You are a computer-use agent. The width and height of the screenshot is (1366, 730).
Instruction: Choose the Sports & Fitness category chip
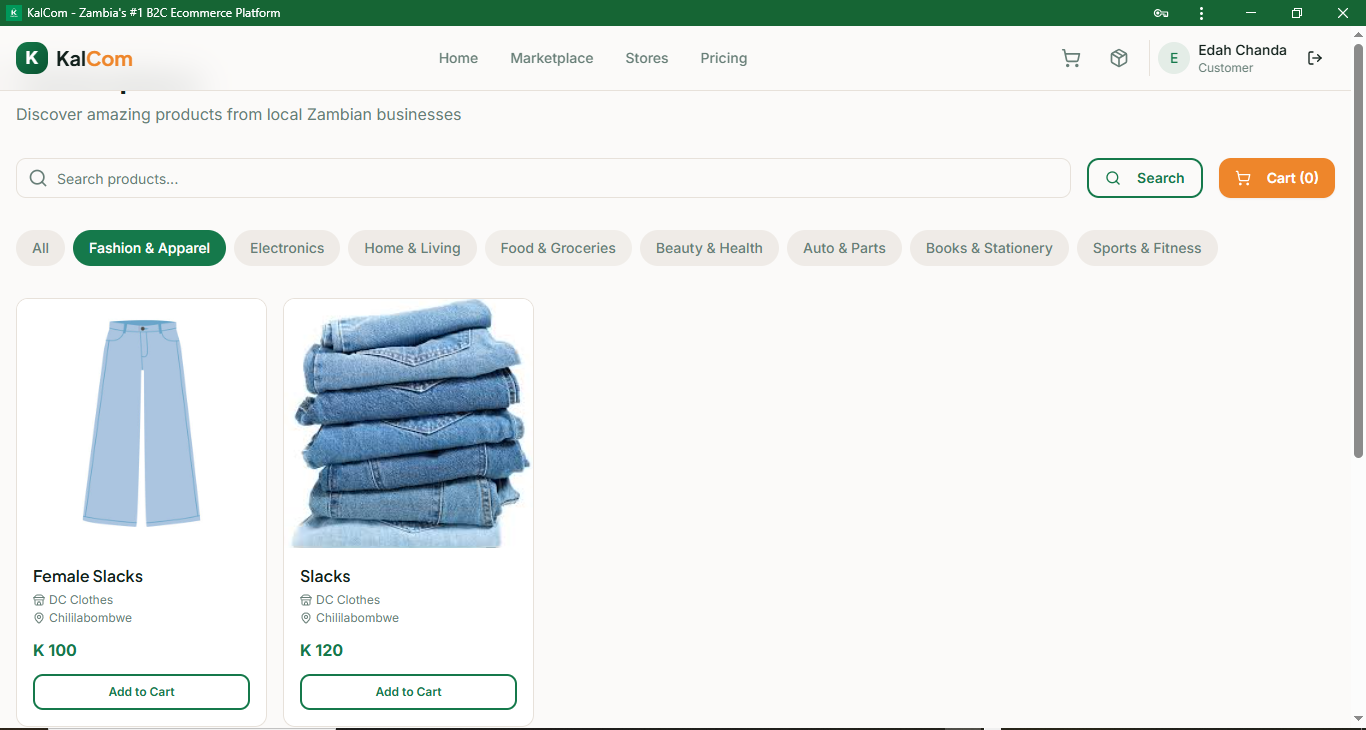point(1146,248)
